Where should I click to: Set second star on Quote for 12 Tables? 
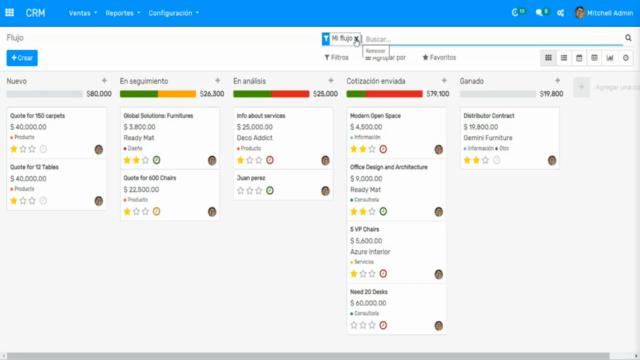23,200
